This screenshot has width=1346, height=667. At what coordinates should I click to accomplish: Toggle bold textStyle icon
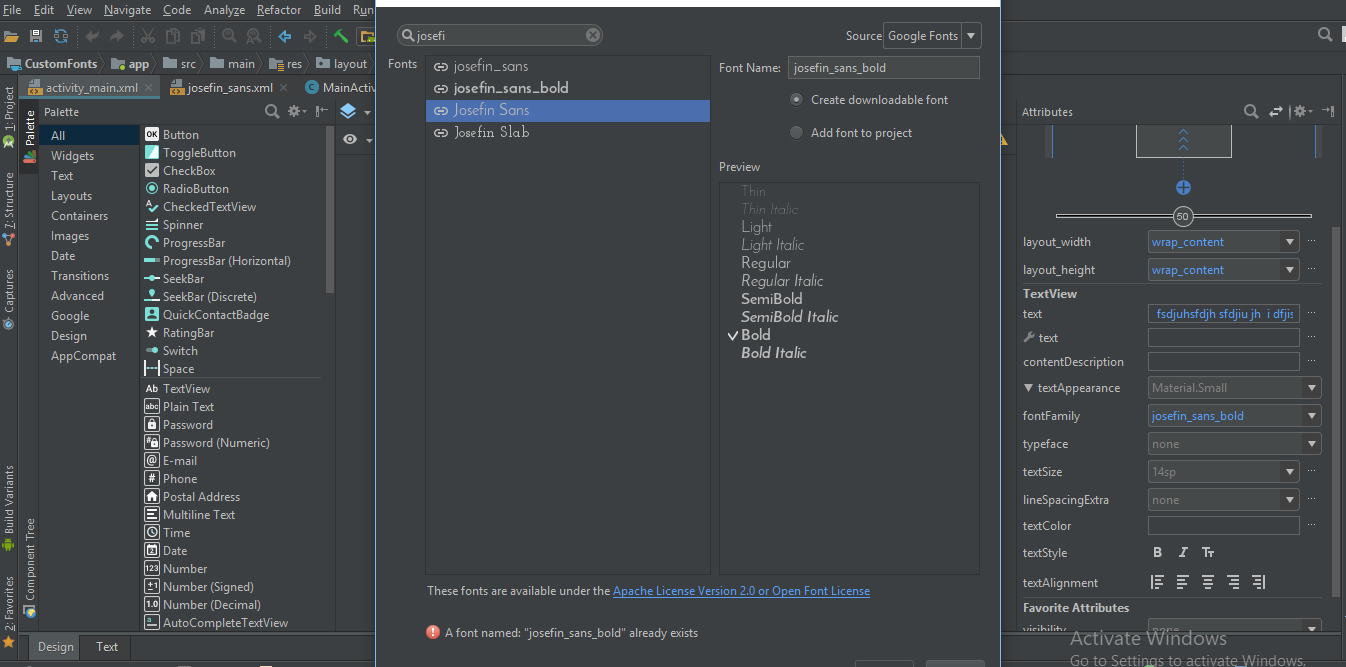[x=1158, y=553]
